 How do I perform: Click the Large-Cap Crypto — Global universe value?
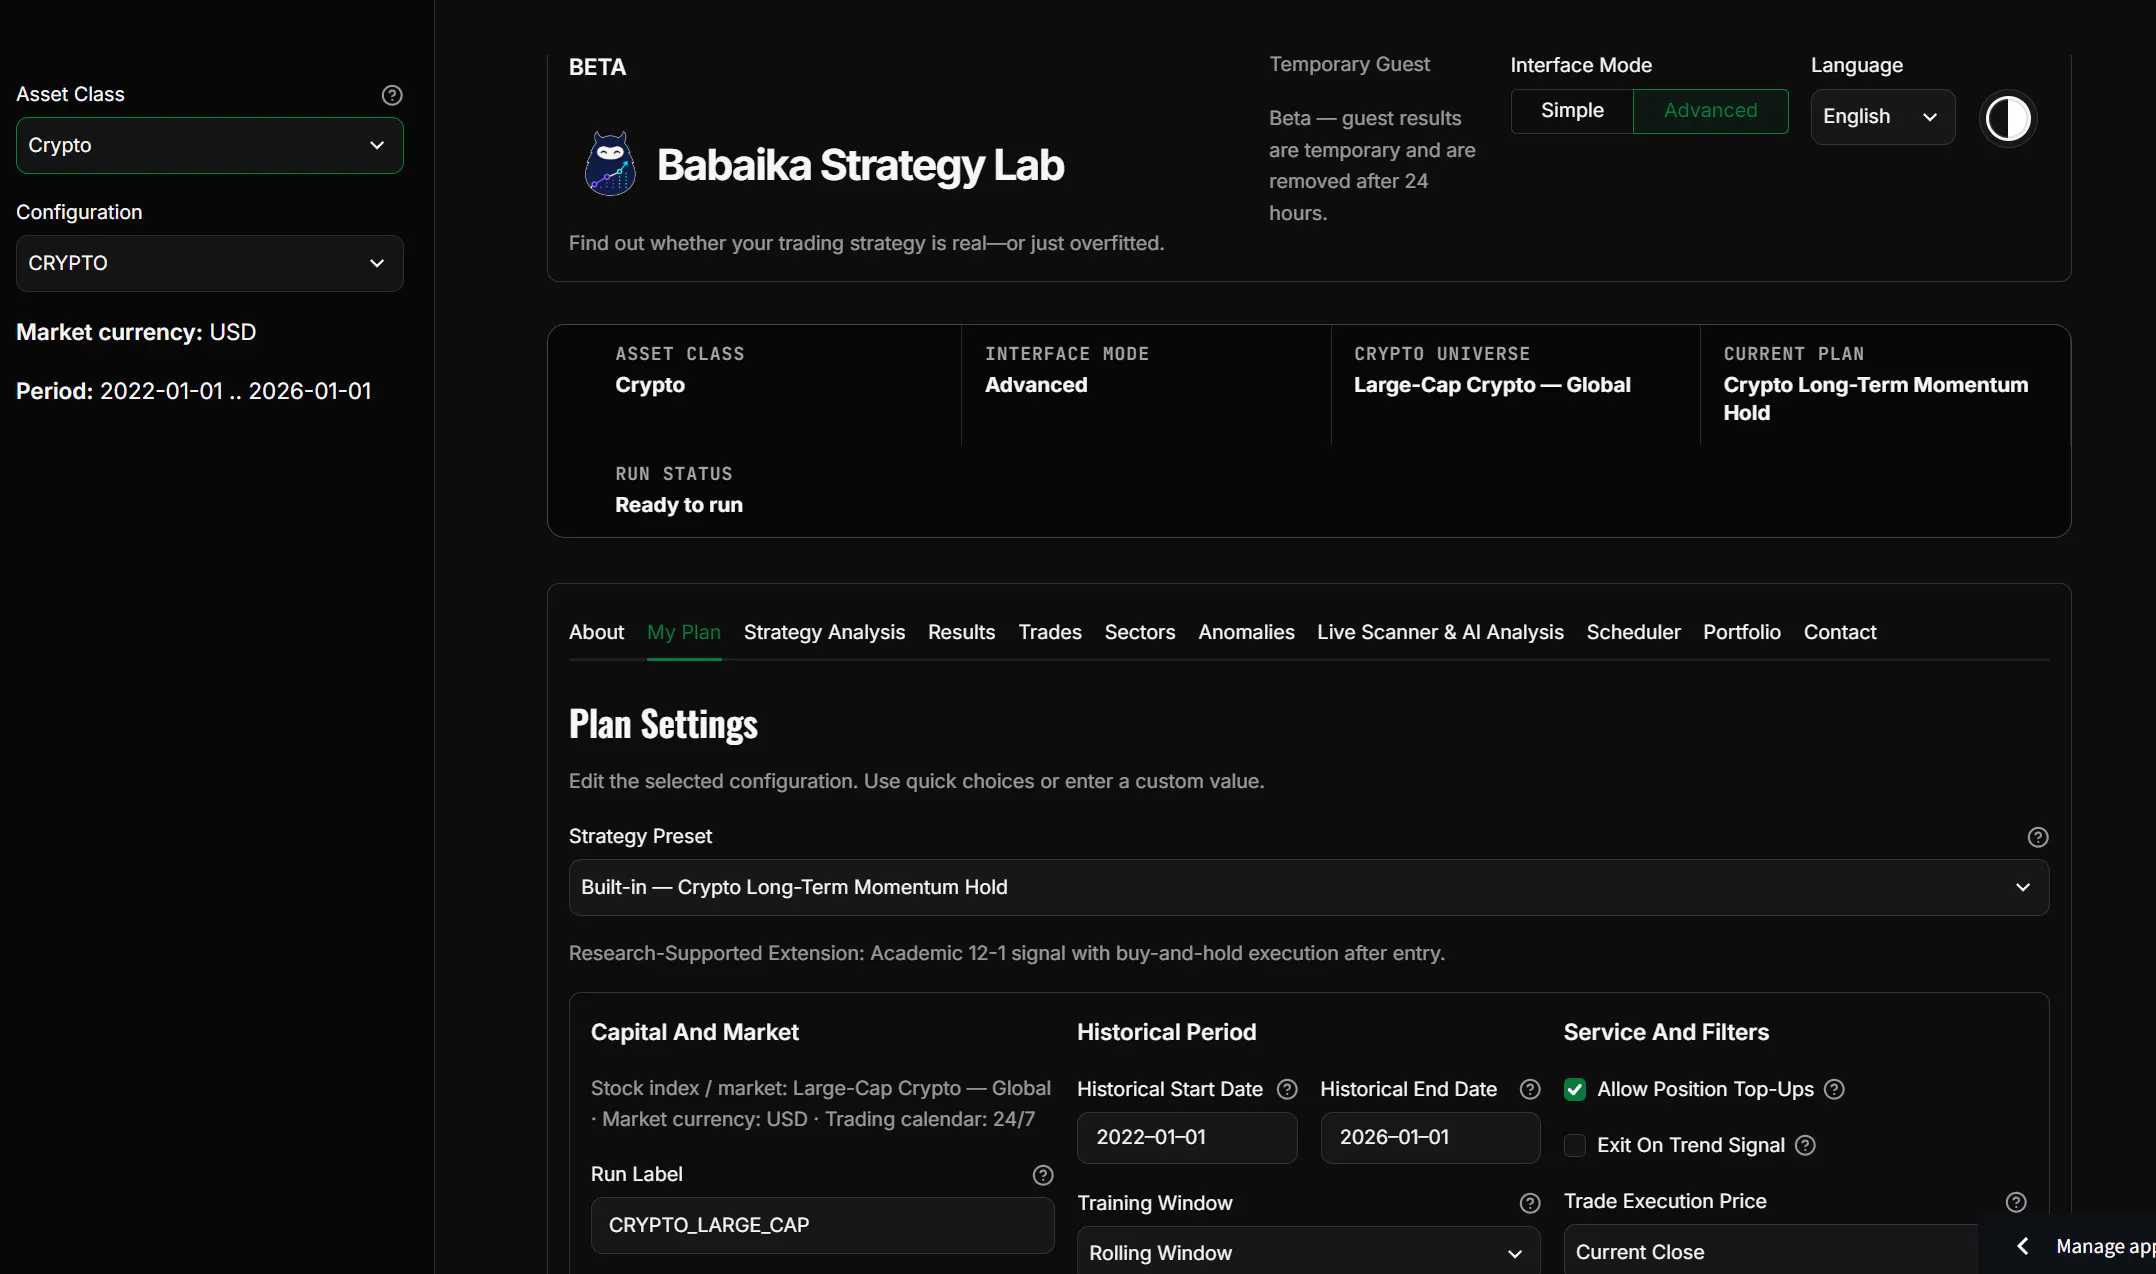click(1491, 385)
